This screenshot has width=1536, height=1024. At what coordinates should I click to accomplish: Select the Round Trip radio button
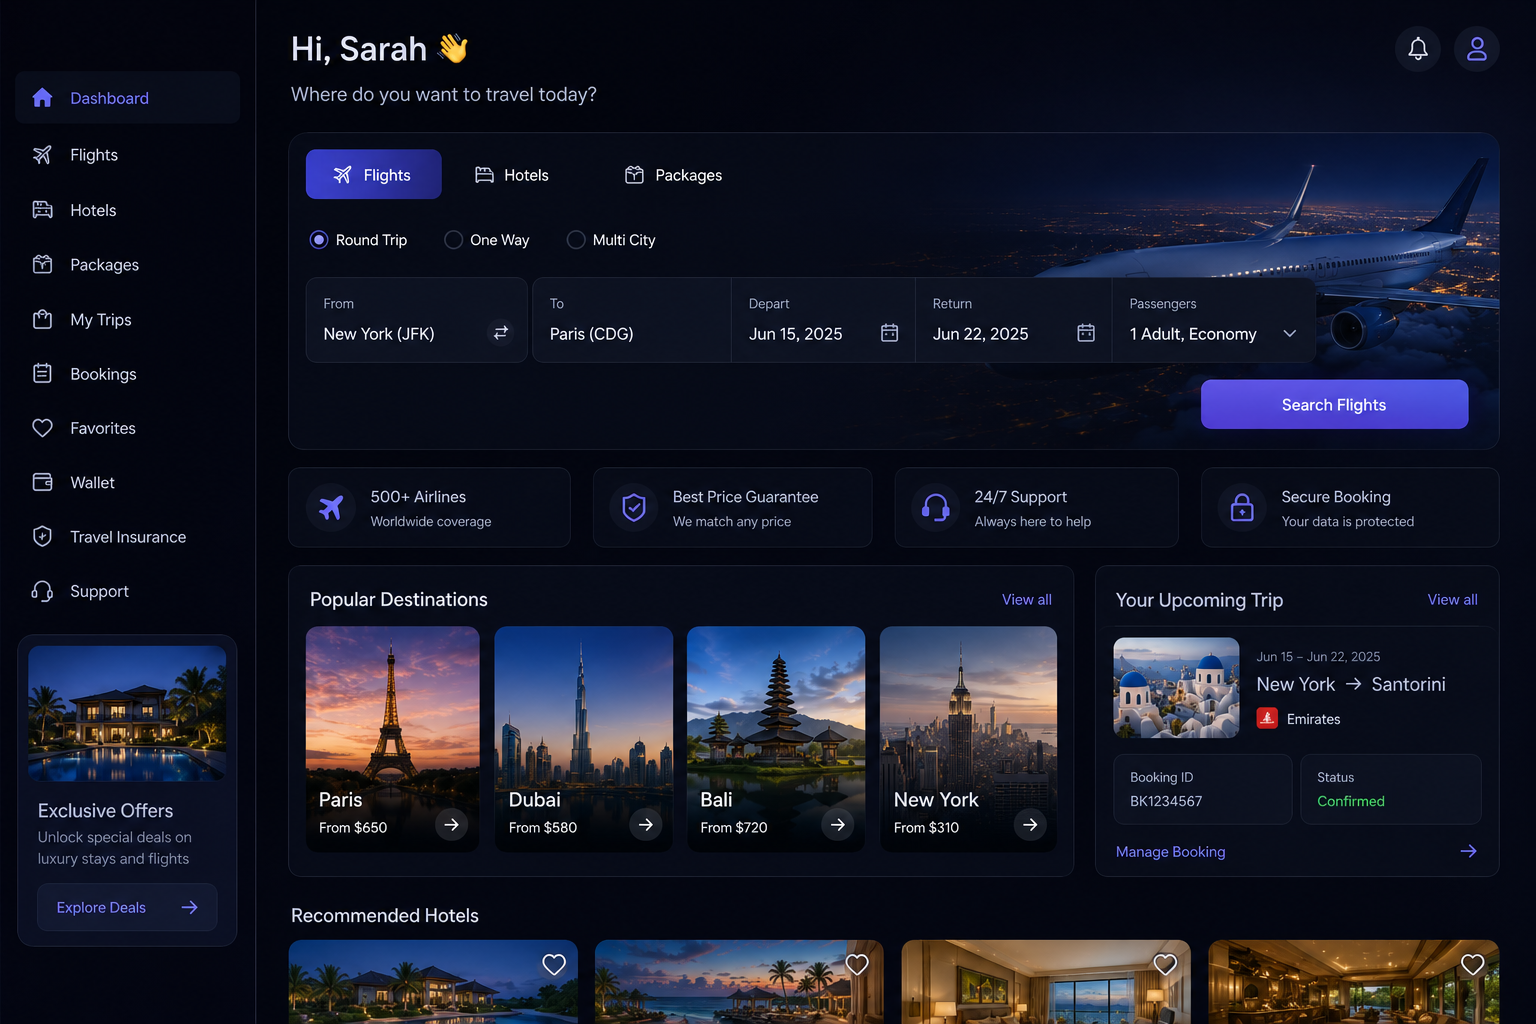pyautogui.click(x=319, y=240)
